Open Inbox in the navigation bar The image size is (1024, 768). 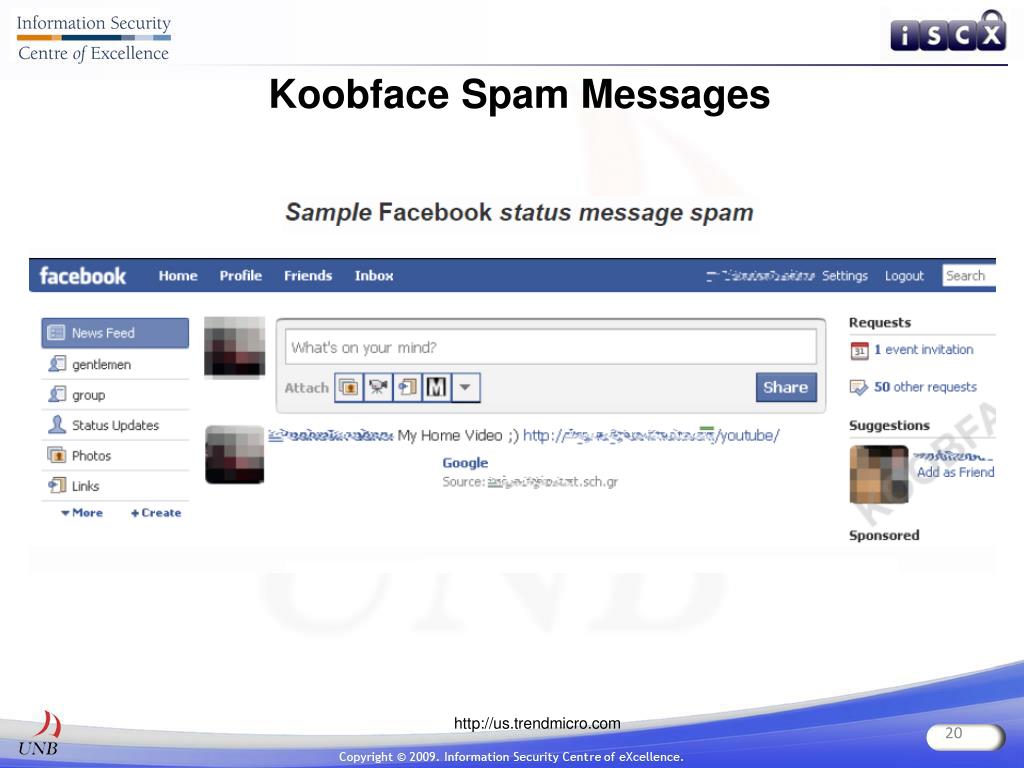click(374, 276)
